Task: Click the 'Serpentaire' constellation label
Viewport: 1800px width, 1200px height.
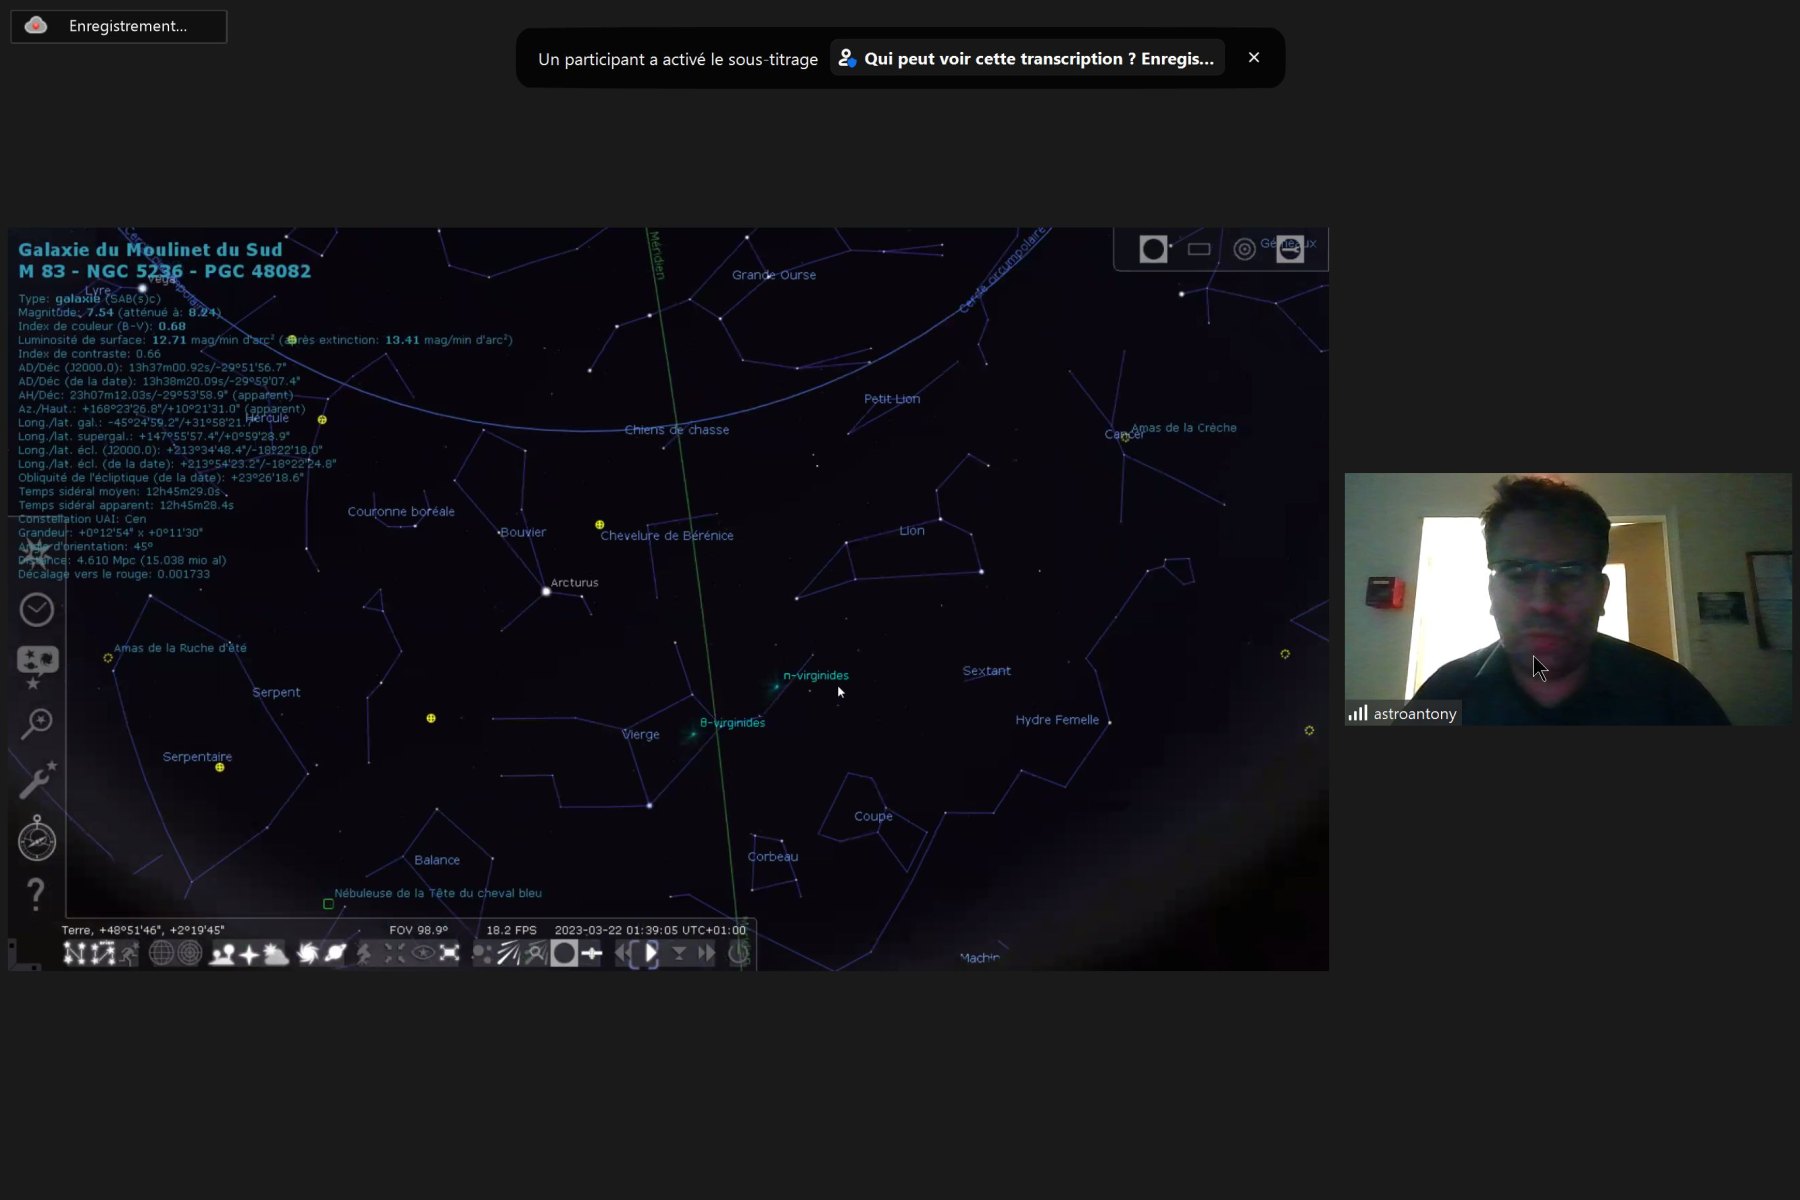Action: pyautogui.click(x=197, y=757)
